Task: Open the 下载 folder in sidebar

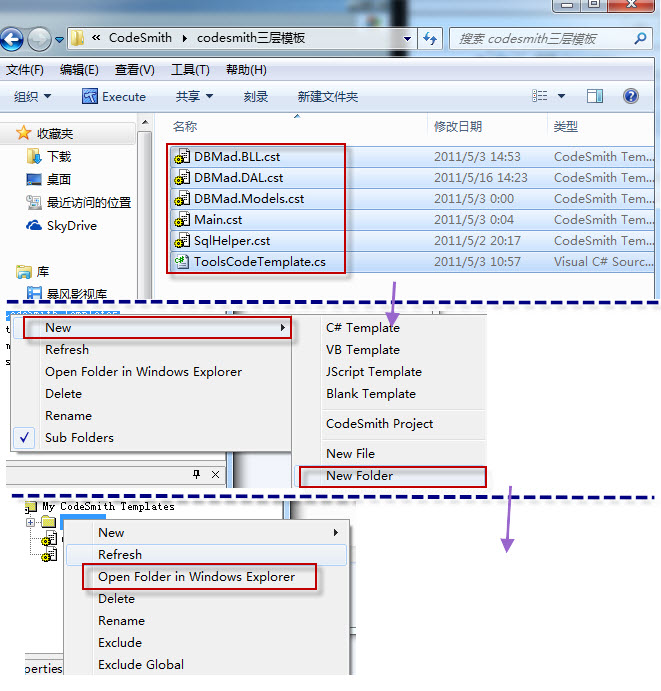Action: [48, 156]
